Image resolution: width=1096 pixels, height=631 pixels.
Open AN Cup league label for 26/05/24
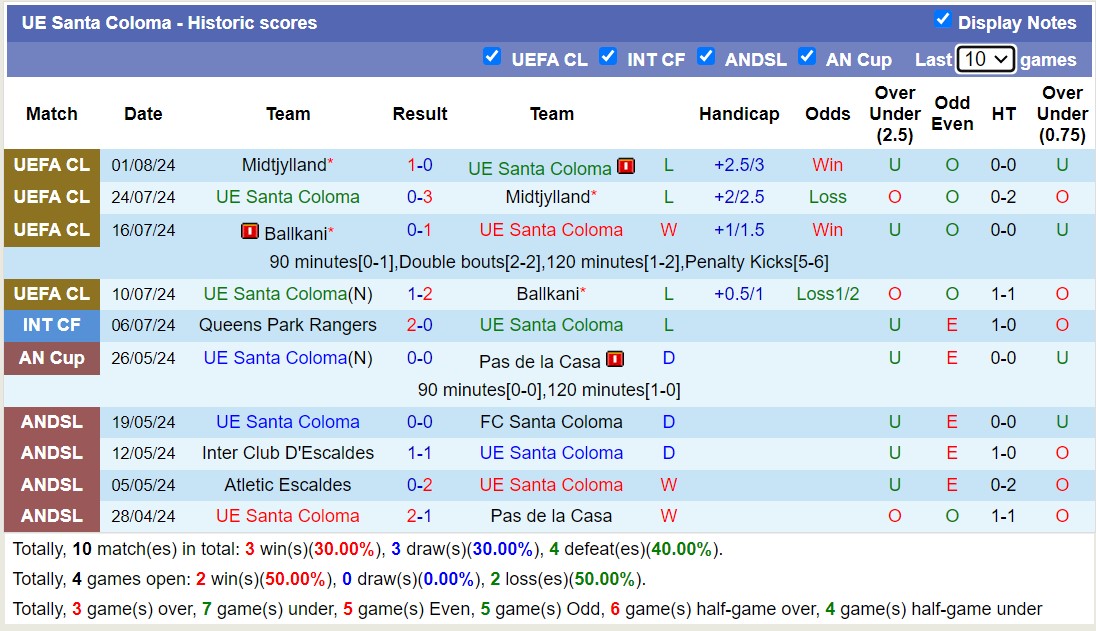pos(52,358)
